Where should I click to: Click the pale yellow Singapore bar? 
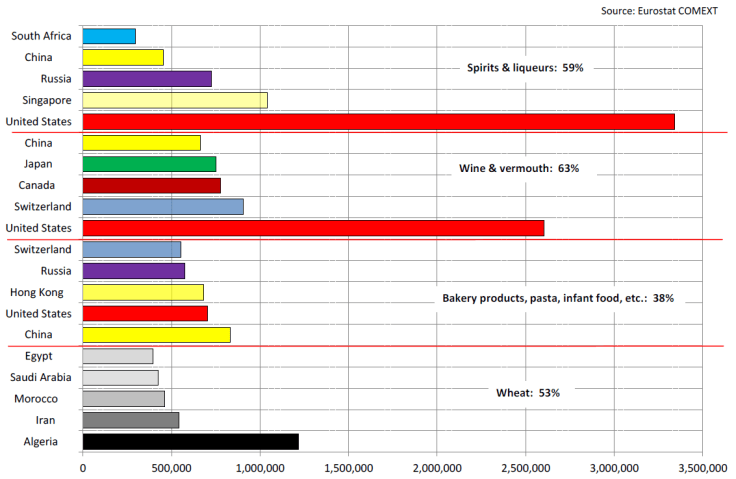[x=175, y=100]
